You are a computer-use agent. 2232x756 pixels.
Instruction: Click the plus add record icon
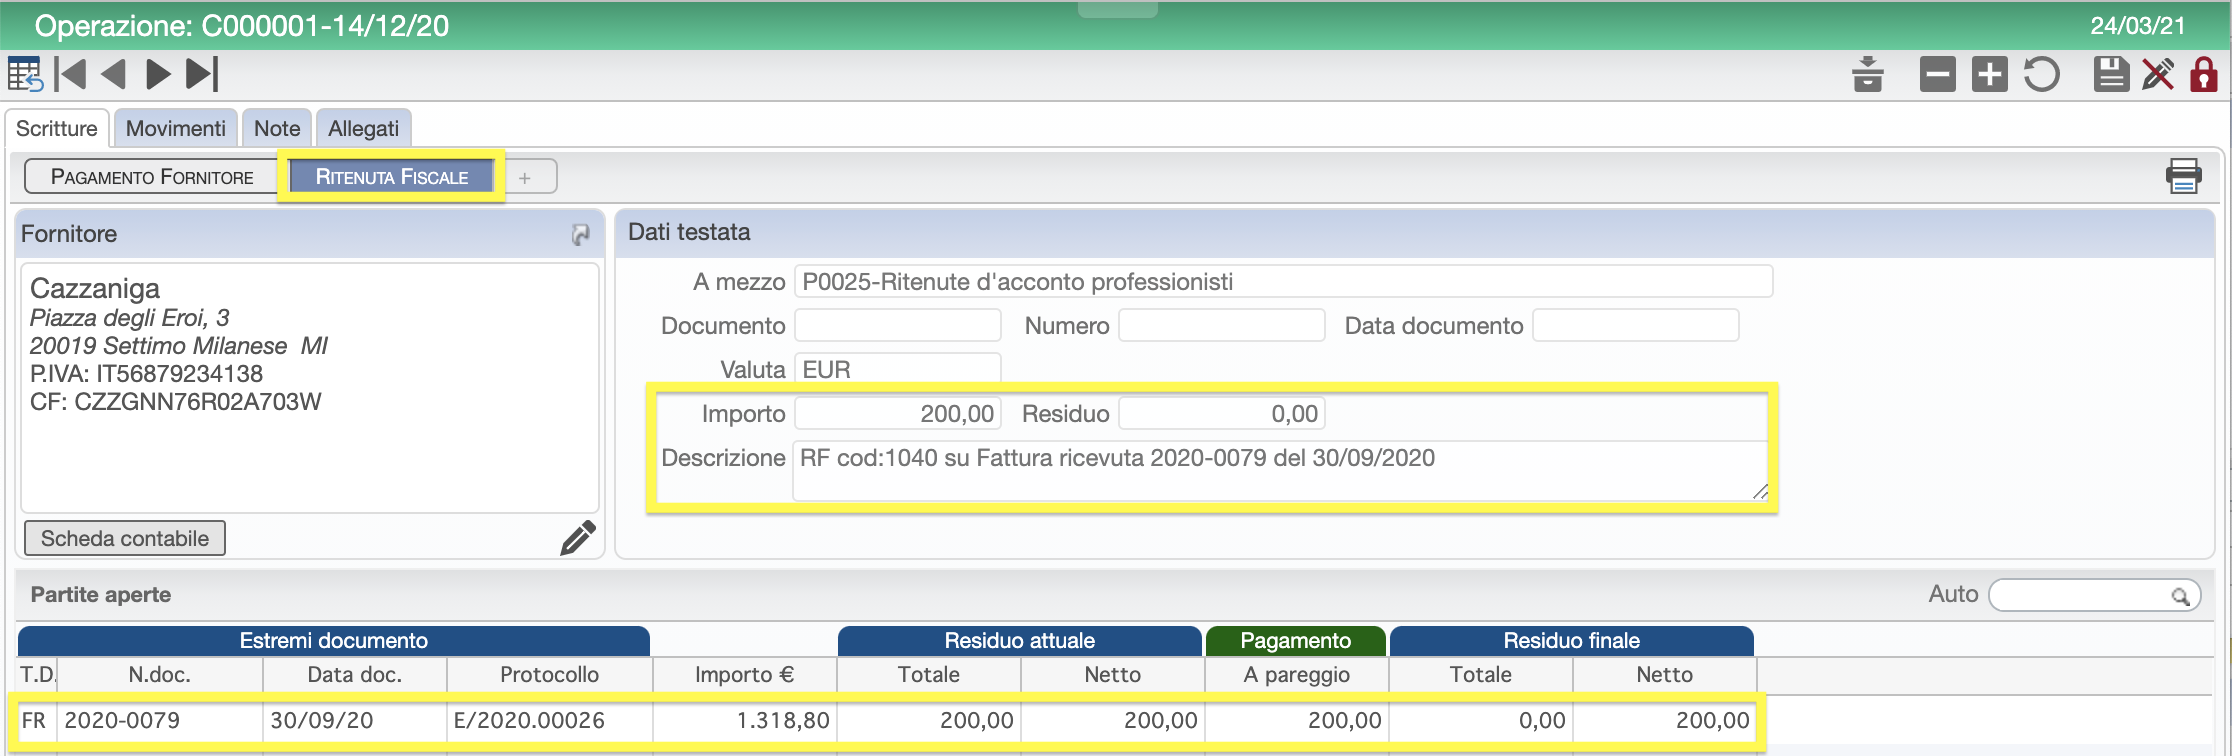[x=1989, y=74]
